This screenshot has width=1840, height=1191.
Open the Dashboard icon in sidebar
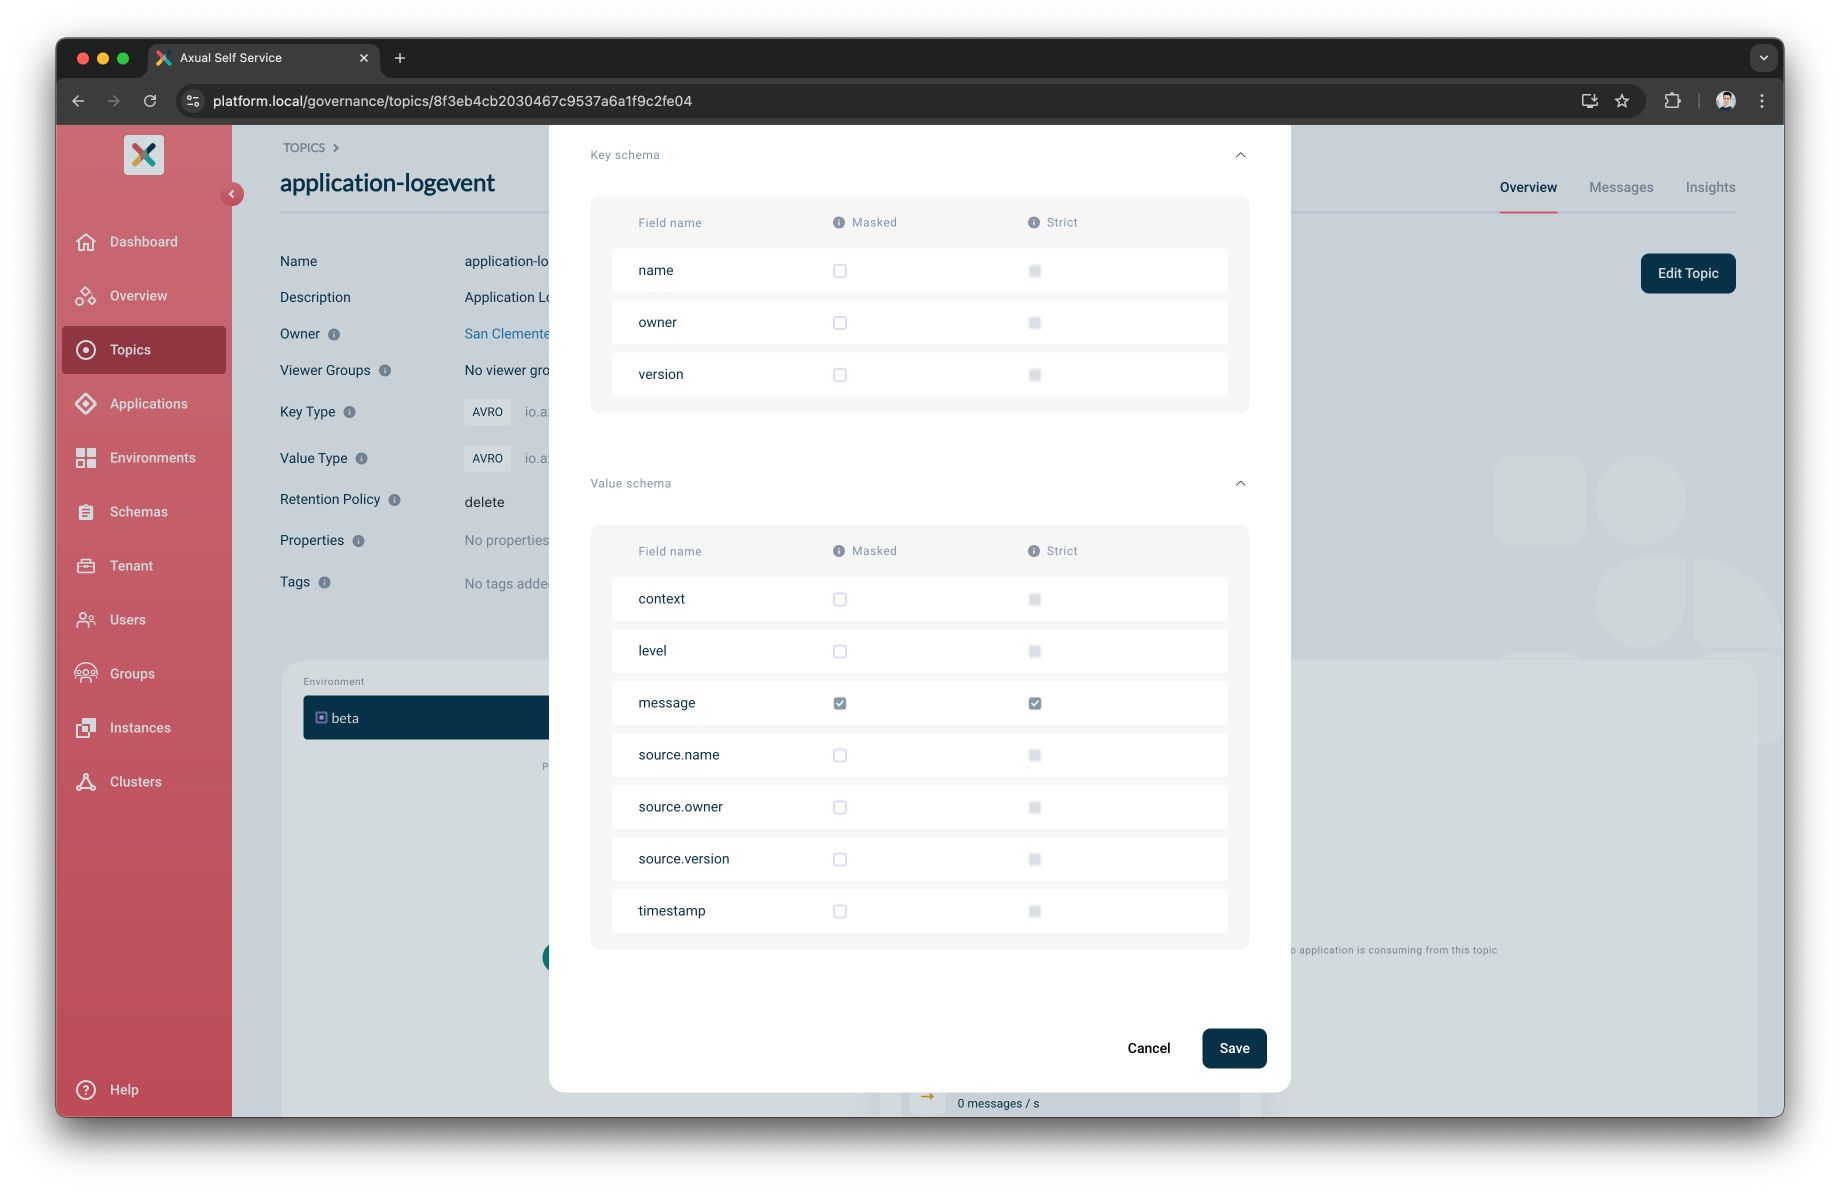pos(86,242)
